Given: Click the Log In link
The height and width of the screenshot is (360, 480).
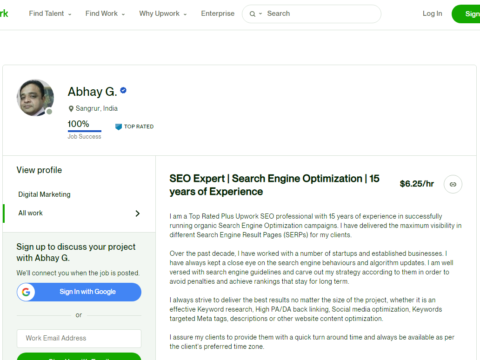Looking at the screenshot, I should click(x=432, y=14).
